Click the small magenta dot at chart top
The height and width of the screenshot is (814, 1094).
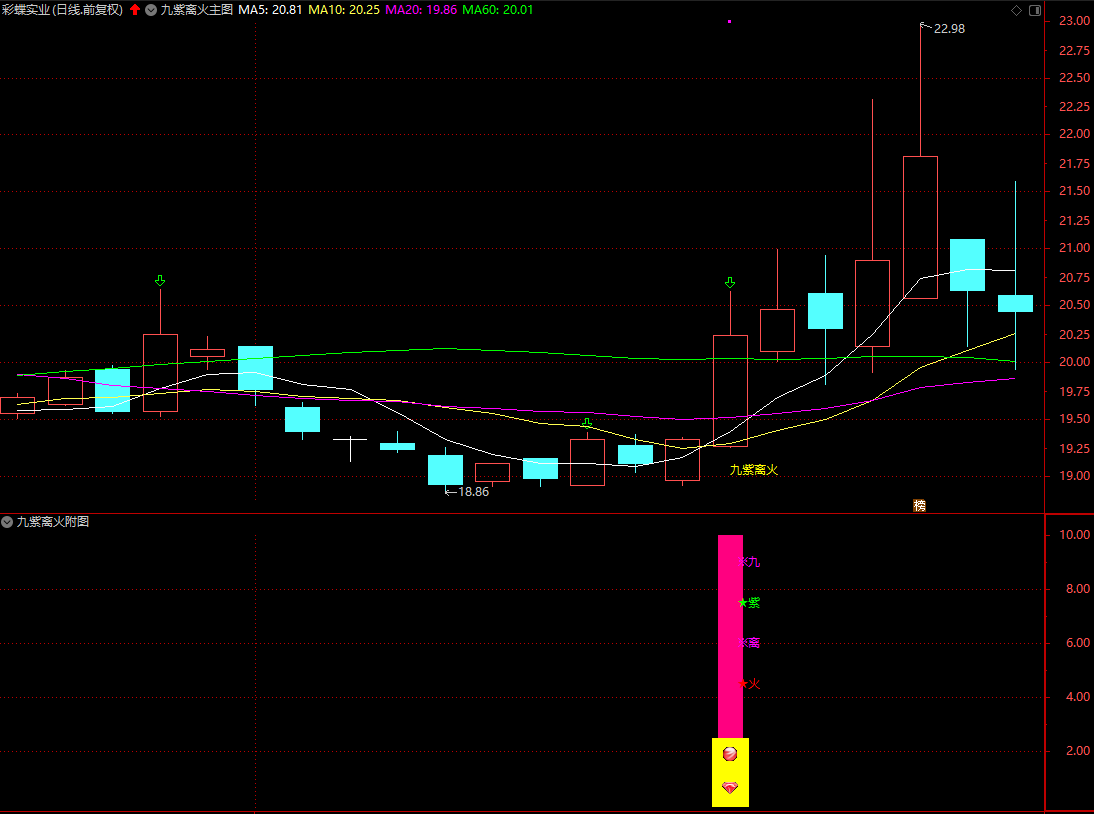pos(729,22)
